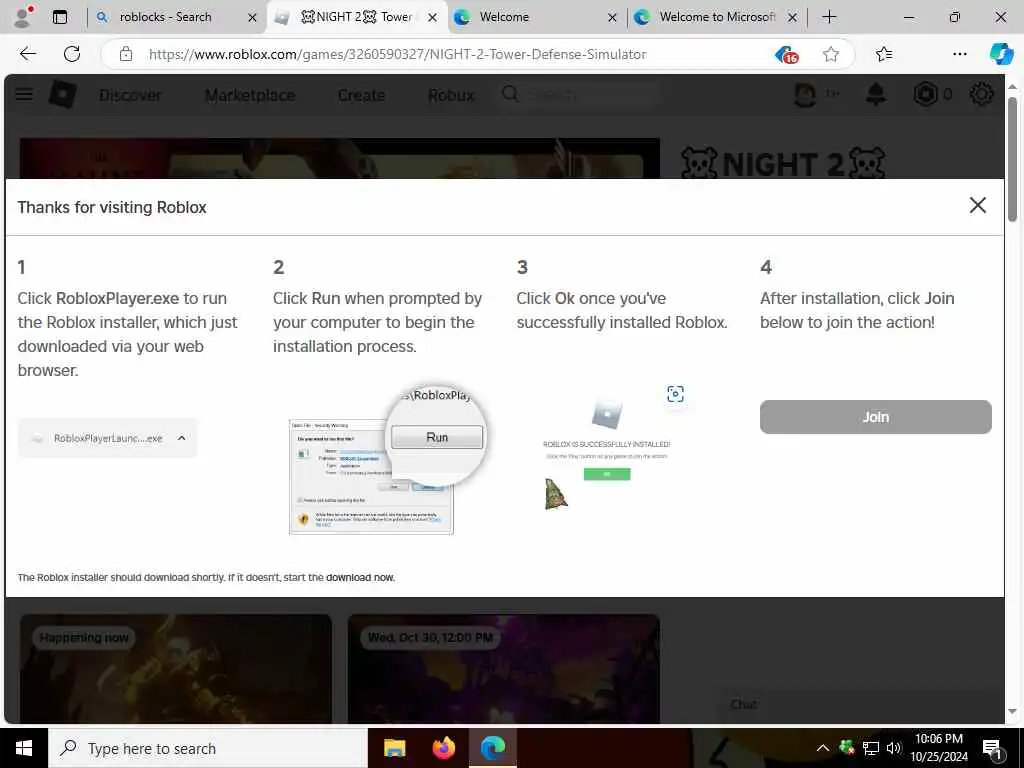The height and width of the screenshot is (768, 1024).
Task: Open the Marketplace page
Action: pyautogui.click(x=250, y=95)
